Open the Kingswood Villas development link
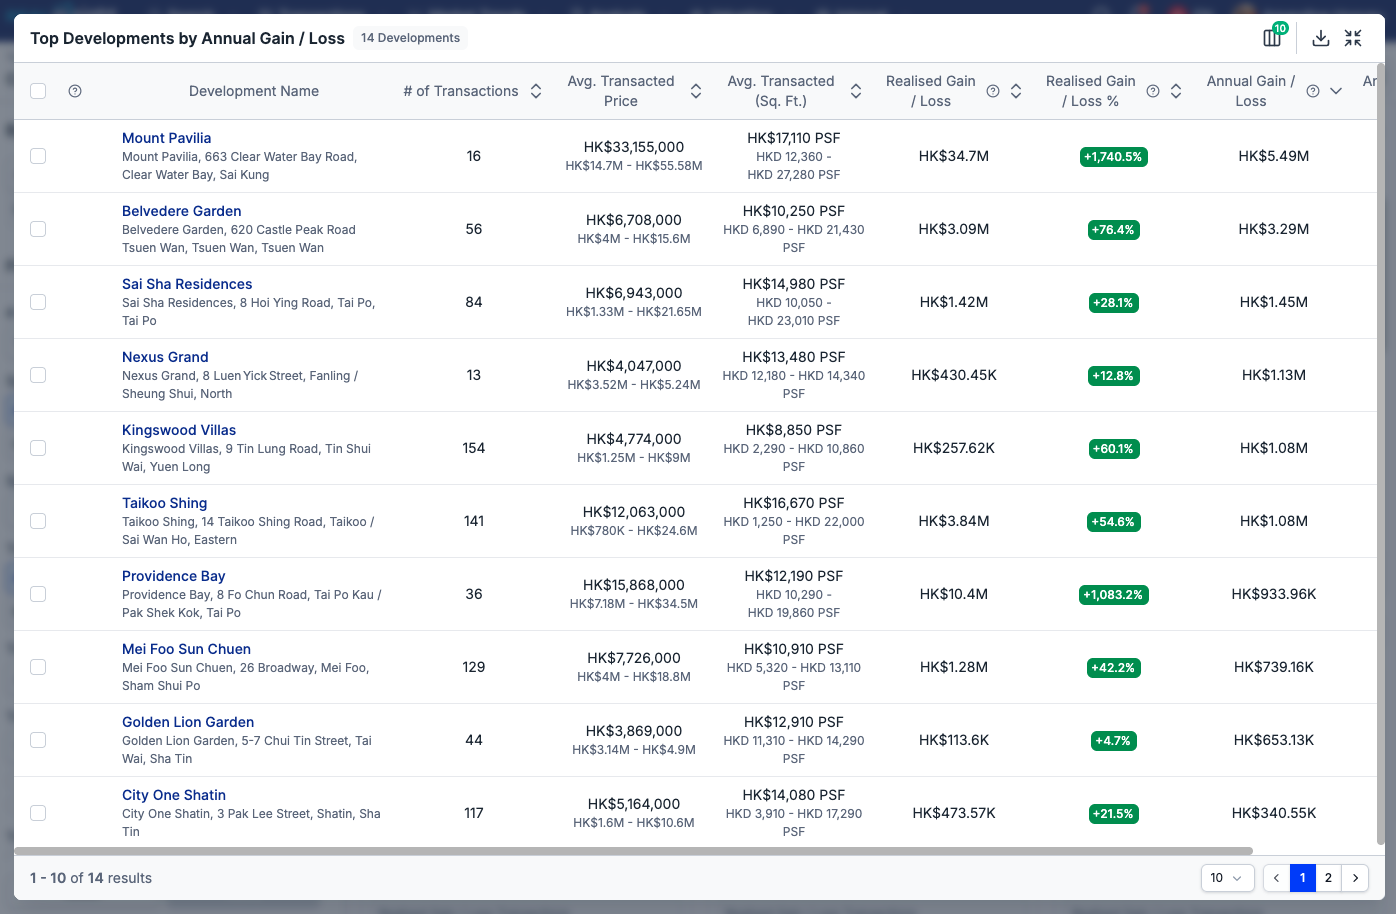The image size is (1396, 914). point(179,430)
